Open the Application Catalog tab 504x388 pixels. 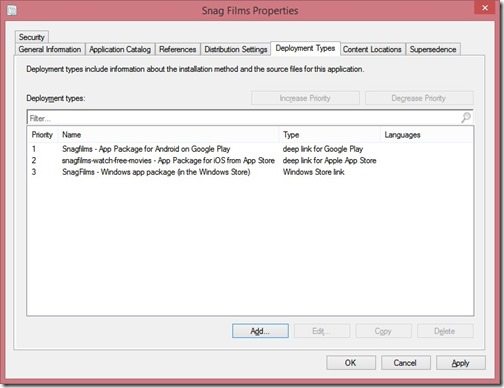pos(120,49)
